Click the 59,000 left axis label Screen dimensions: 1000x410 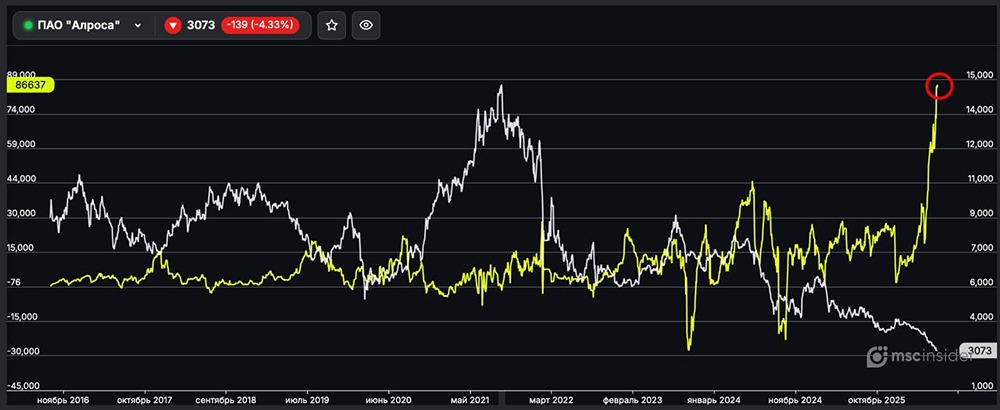tap(21, 145)
